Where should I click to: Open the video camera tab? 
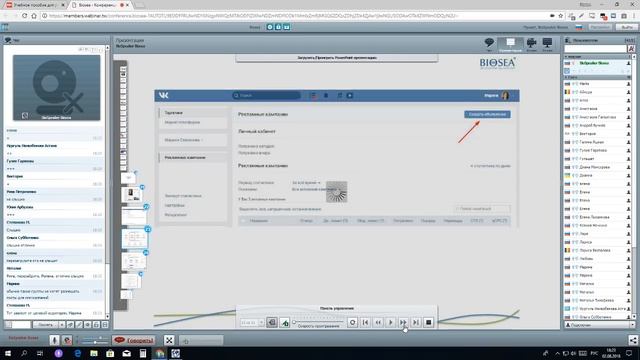coord(531,44)
